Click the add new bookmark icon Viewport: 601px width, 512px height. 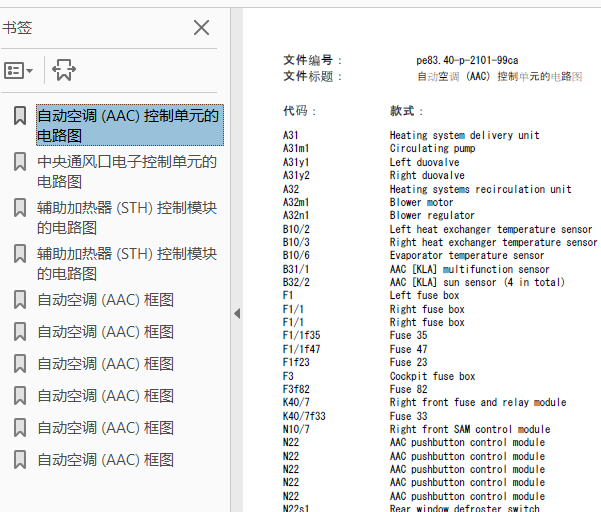coord(64,70)
